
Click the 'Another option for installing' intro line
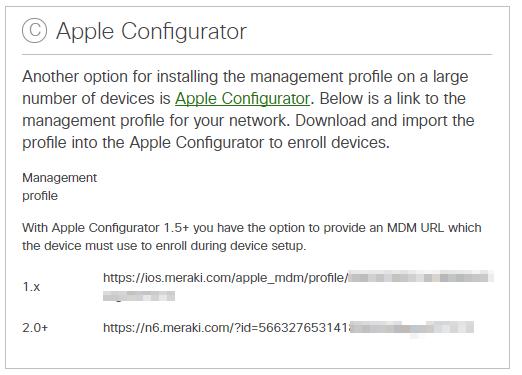(x=245, y=77)
